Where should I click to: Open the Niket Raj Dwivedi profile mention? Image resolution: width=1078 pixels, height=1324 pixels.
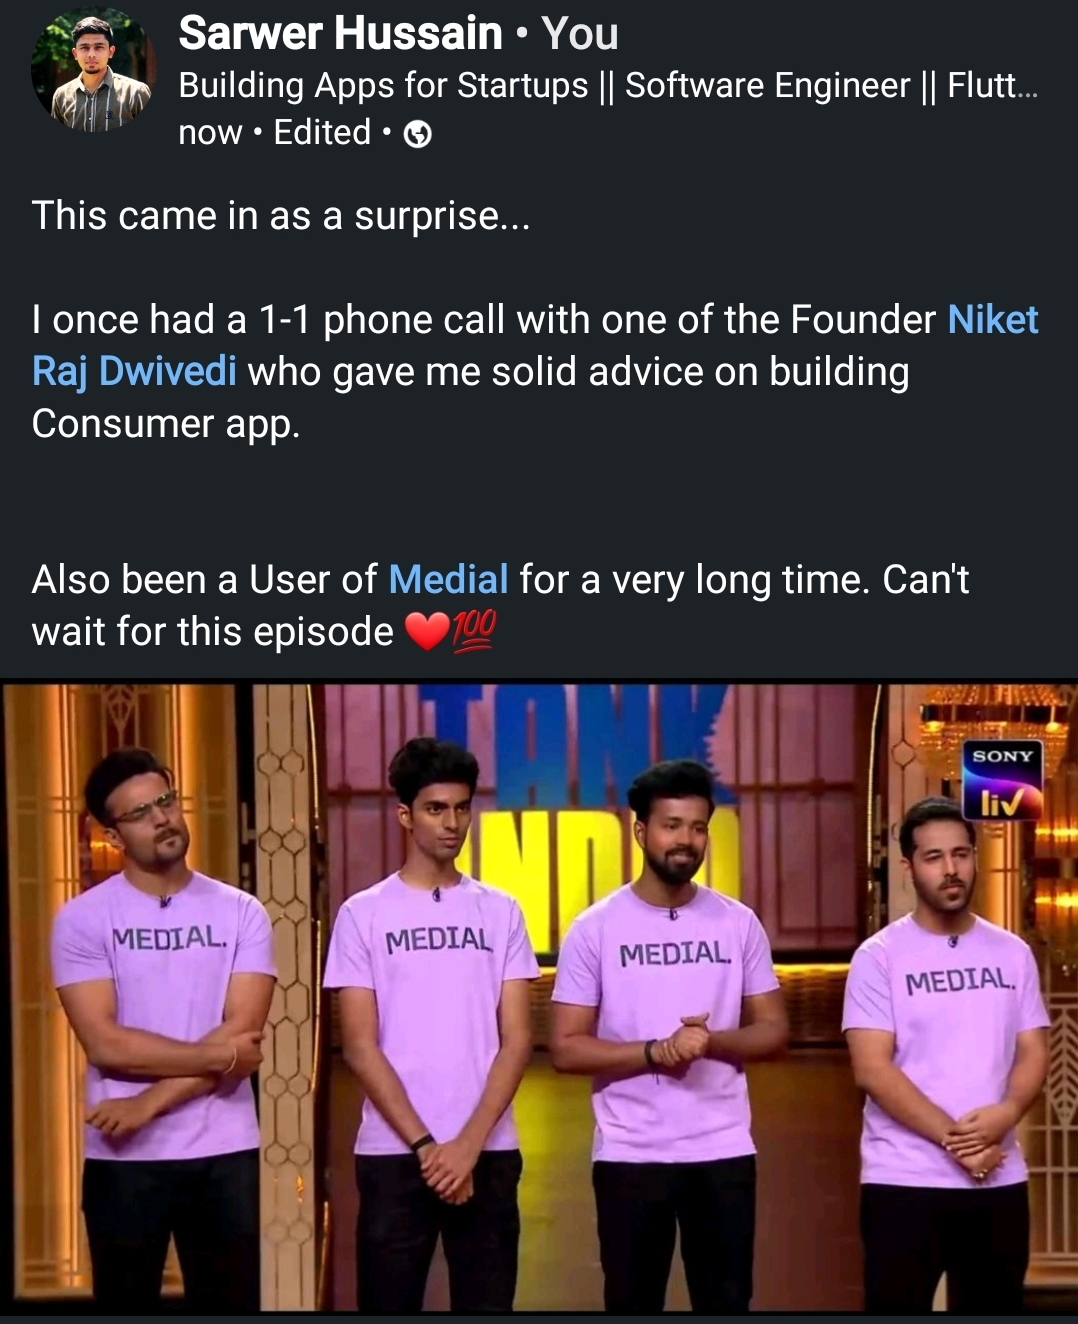(x=535, y=345)
